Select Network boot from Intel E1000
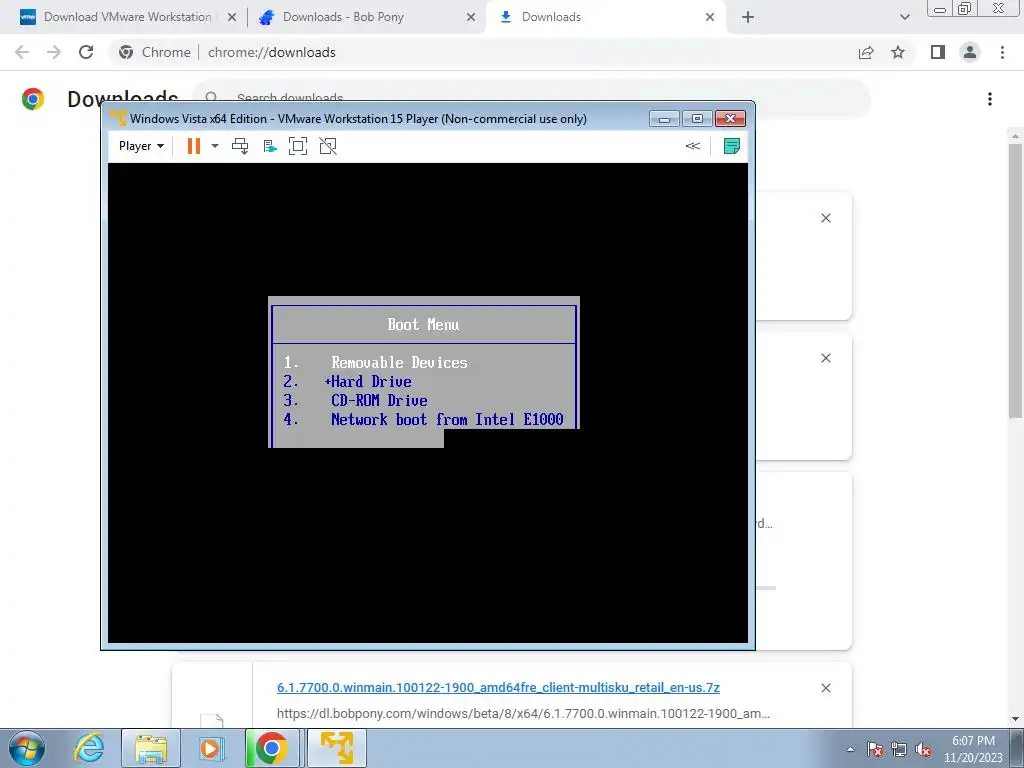Screen dimensions: 1024x768 tap(447, 419)
